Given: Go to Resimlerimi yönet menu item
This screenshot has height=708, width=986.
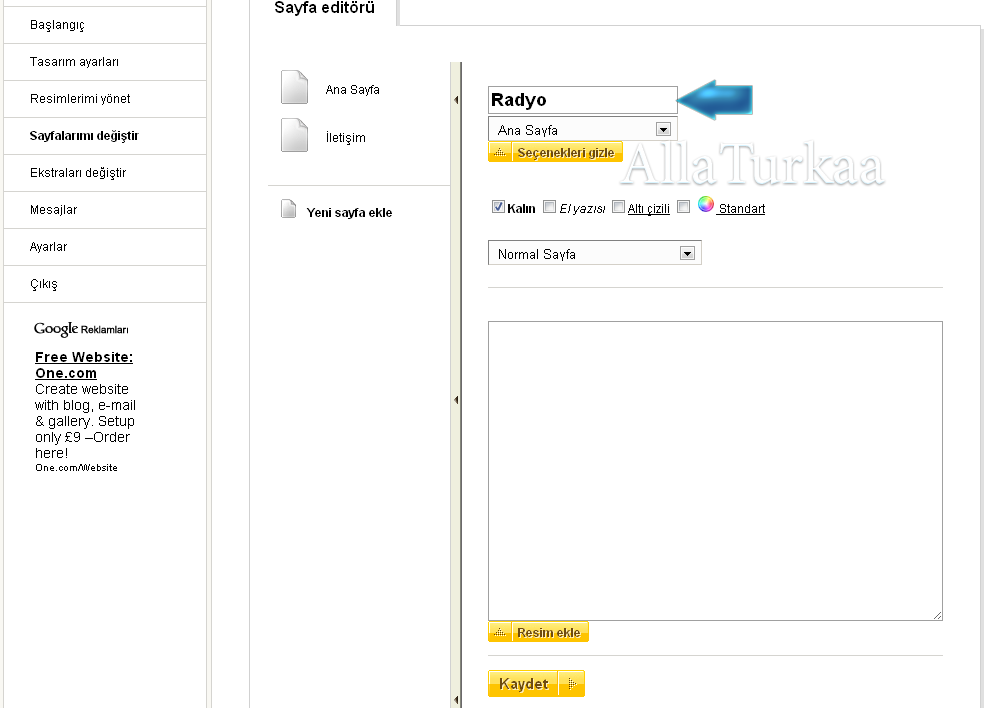Looking at the screenshot, I should (x=80, y=99).
